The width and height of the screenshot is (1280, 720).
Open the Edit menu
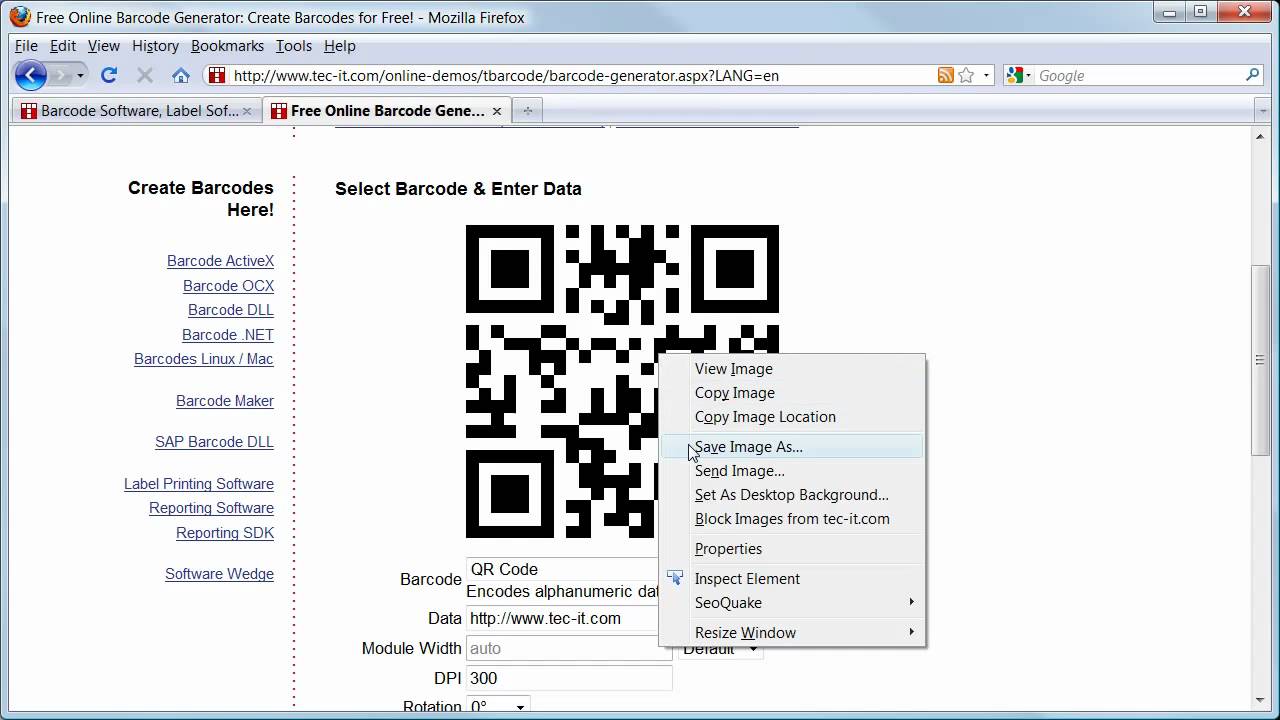click(x=62, y=46)
